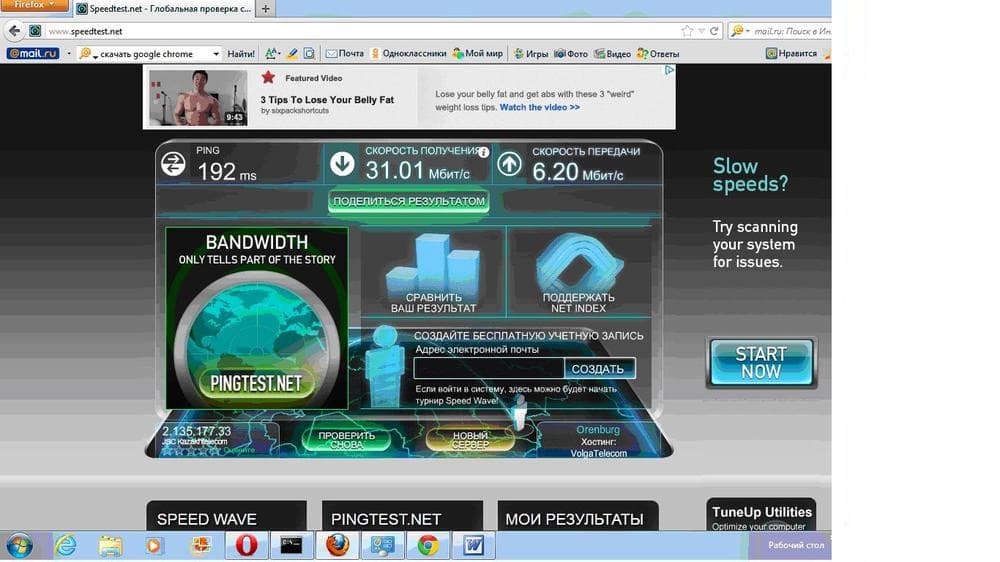Click Проверить снова test again button
Image resolution: width=1000 pixels, height=562 pixels.
pos(346,440)
